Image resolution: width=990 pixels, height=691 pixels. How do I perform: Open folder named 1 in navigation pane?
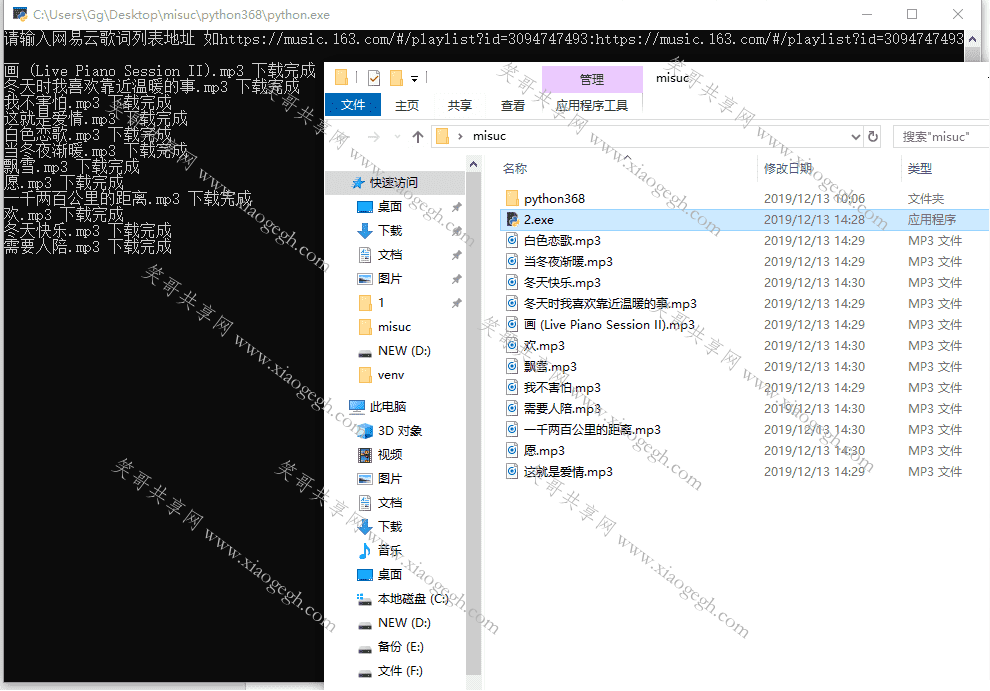pos(381,303)
